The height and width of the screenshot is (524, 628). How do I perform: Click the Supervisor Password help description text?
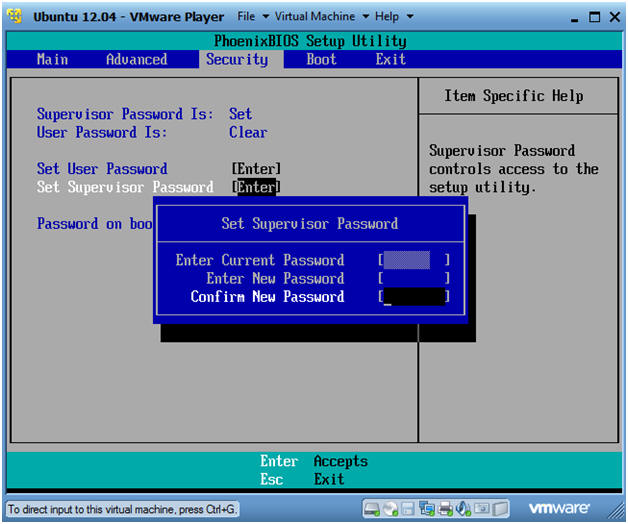coord(513,169)
